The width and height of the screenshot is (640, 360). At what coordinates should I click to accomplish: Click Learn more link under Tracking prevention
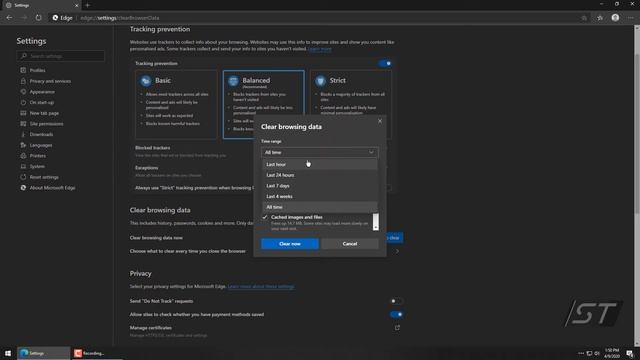[320, 49]
